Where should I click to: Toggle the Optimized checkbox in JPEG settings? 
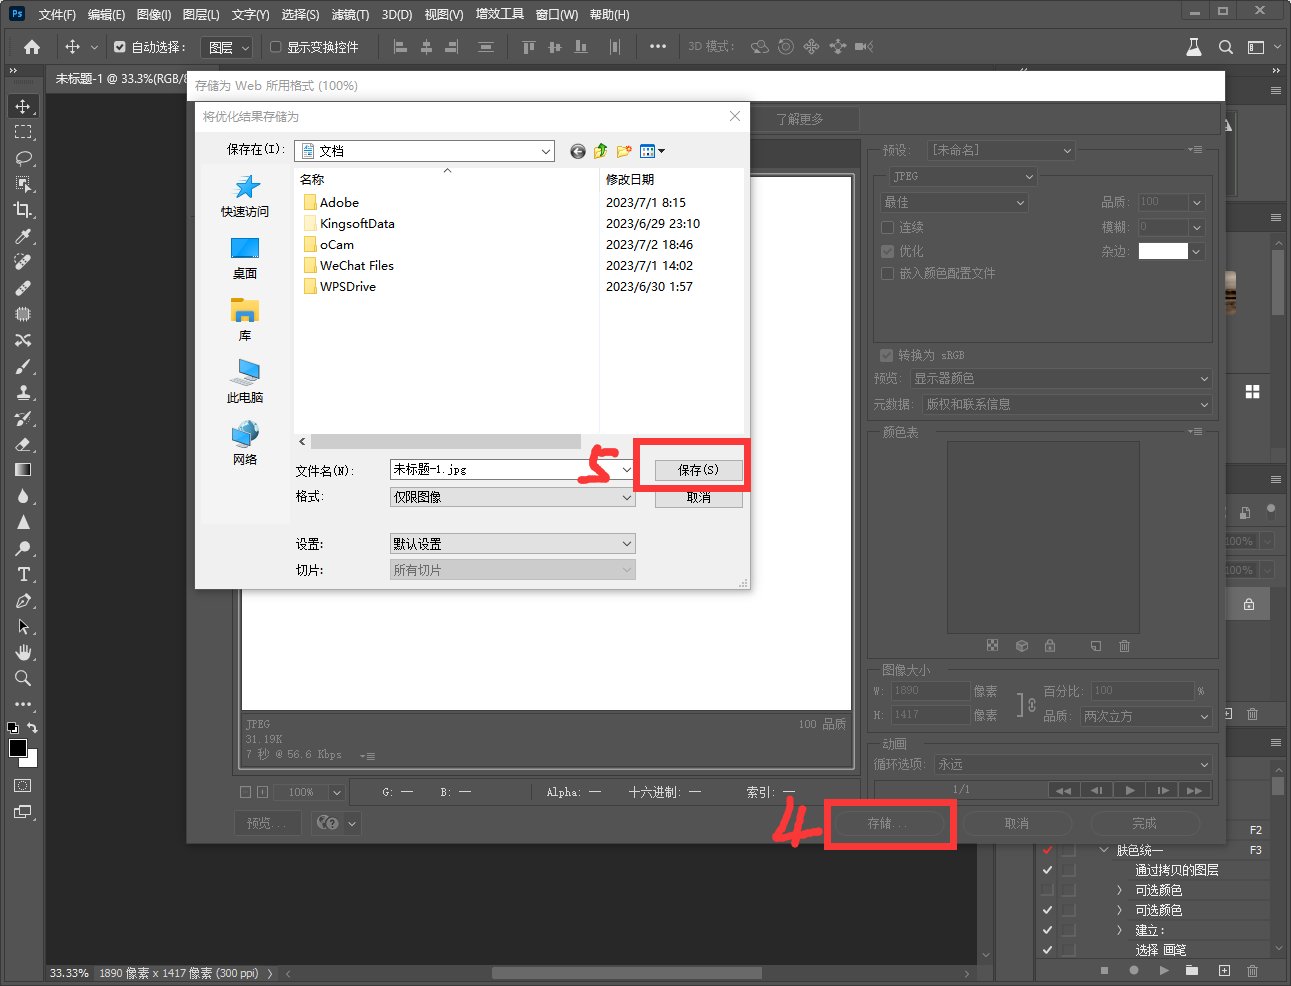tap(887, 251)
